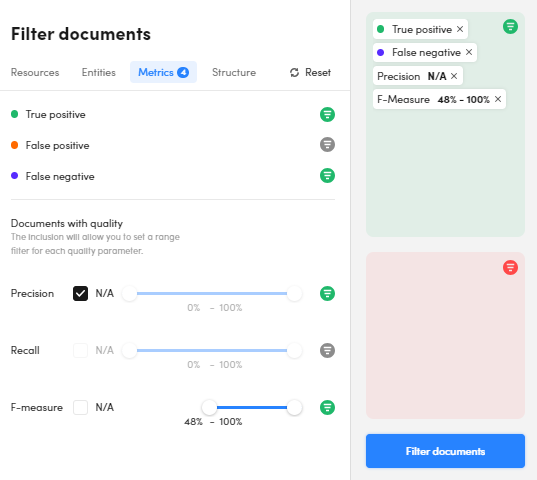The width and height of the screenshot is (537, 480).
Task: Open the Structure tab
Action: pyautogui.click(x=234, y=72)
